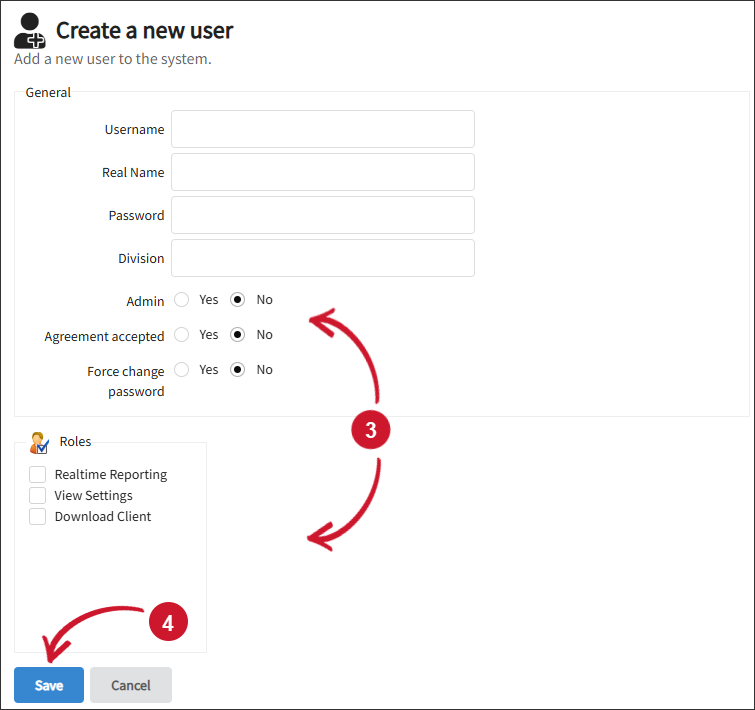Screen dimensions: 755x710
Task: Save the new user
Action: (x=49, y=685)
